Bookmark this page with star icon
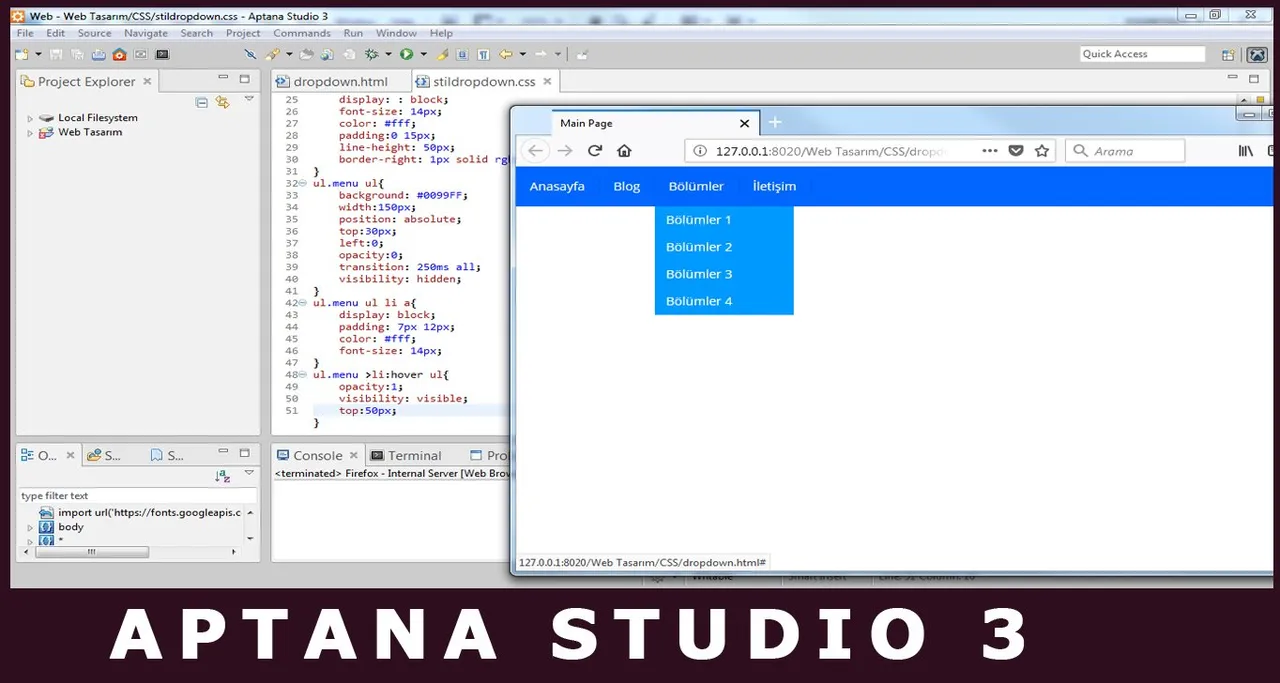The width and height of the screenshot is (1280, 683). pyautogui.click(x=1042, y=151)
